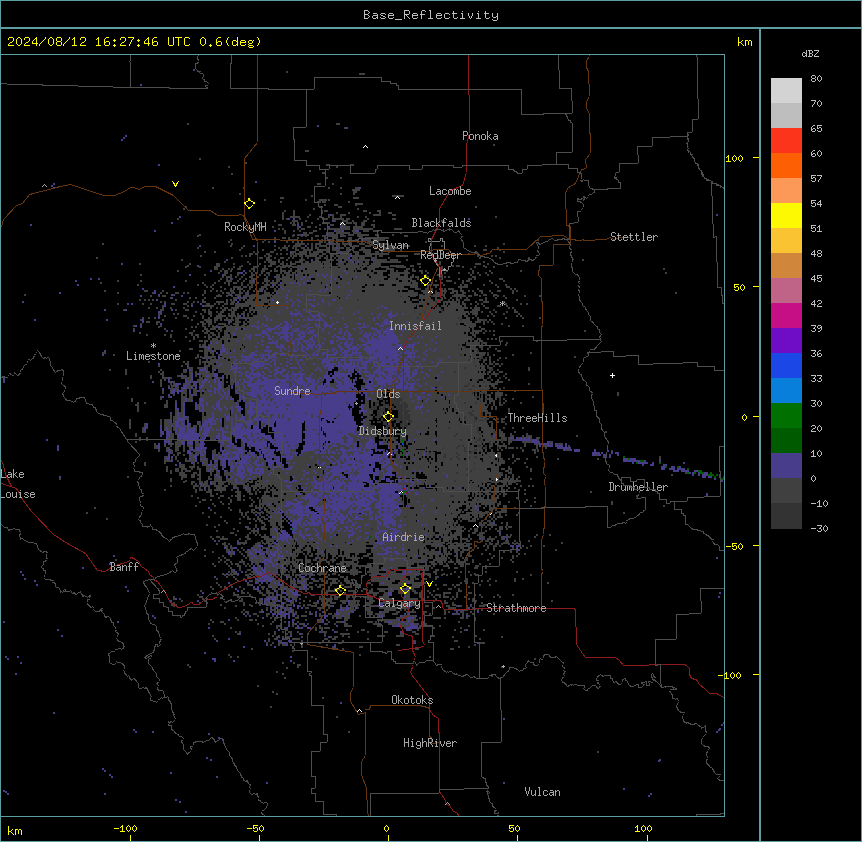The image size is (862, 842).
Task: Click the Ponoka city label
Action: 480,136
